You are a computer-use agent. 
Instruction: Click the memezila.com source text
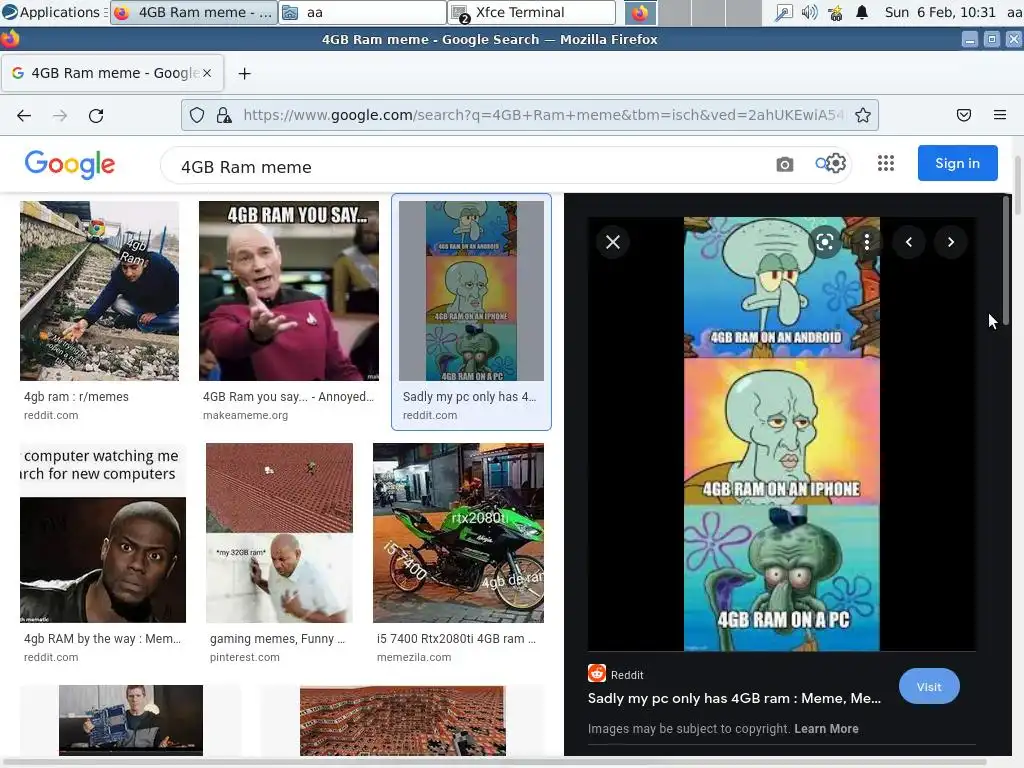(413, 658)
